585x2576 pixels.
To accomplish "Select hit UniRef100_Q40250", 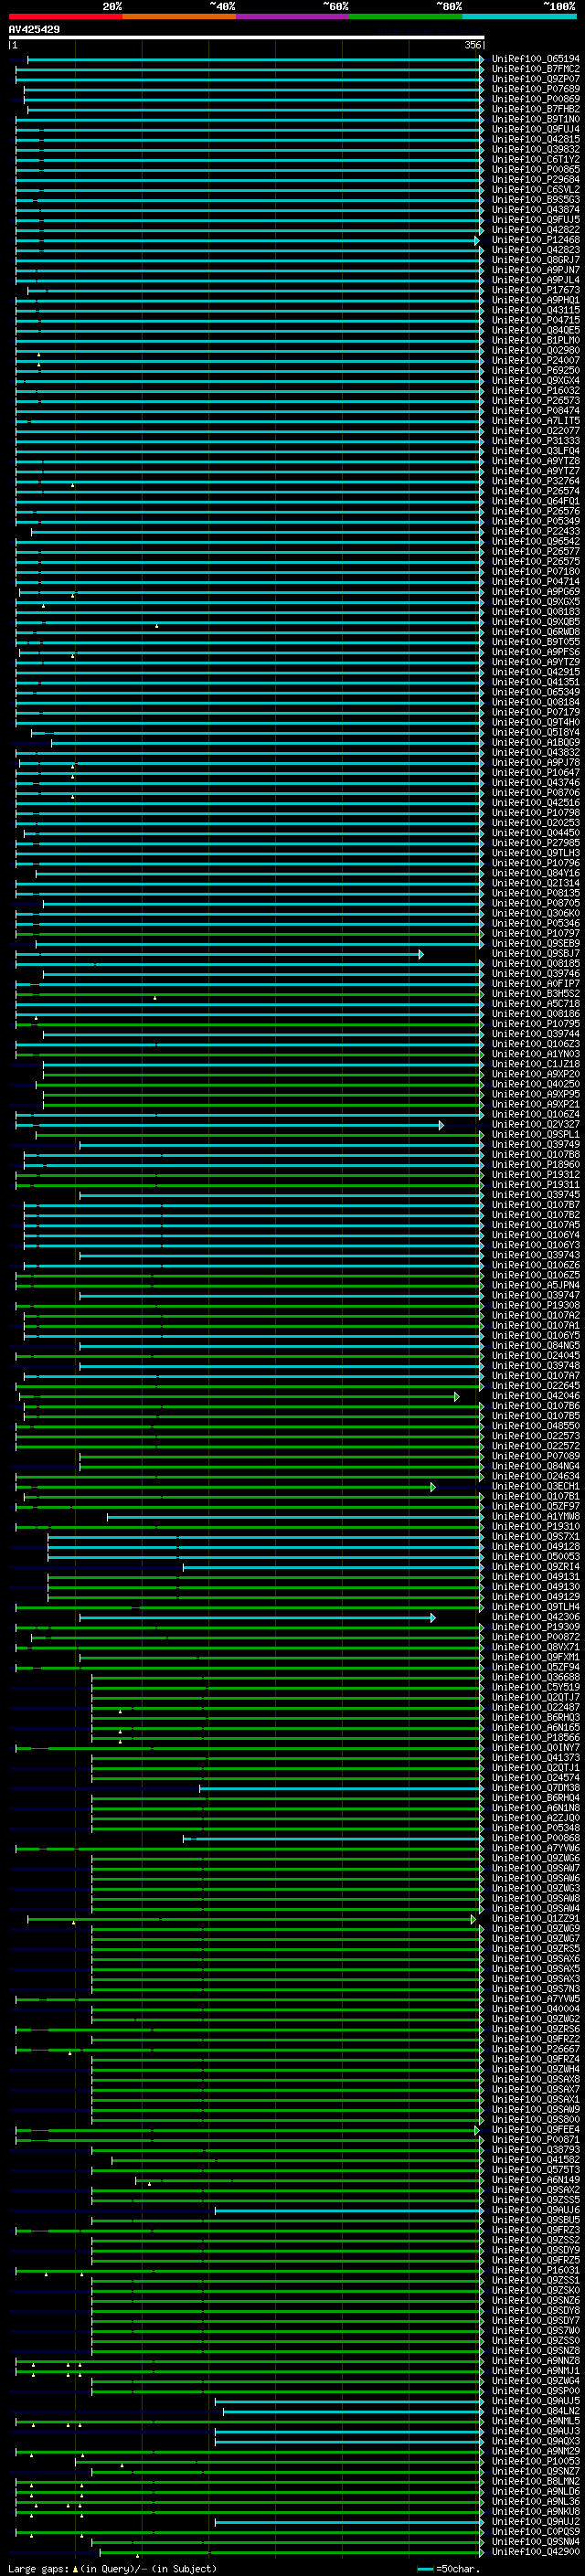I will point(536,1084).
